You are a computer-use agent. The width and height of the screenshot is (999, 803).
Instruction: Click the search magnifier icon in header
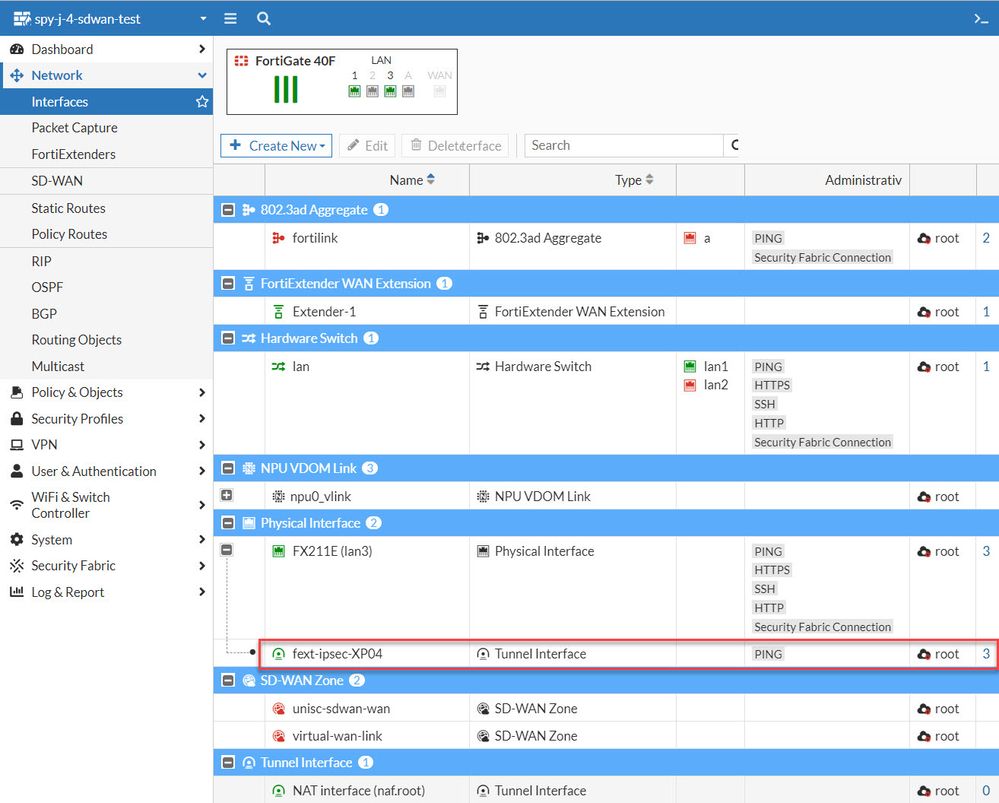(263, 18)
